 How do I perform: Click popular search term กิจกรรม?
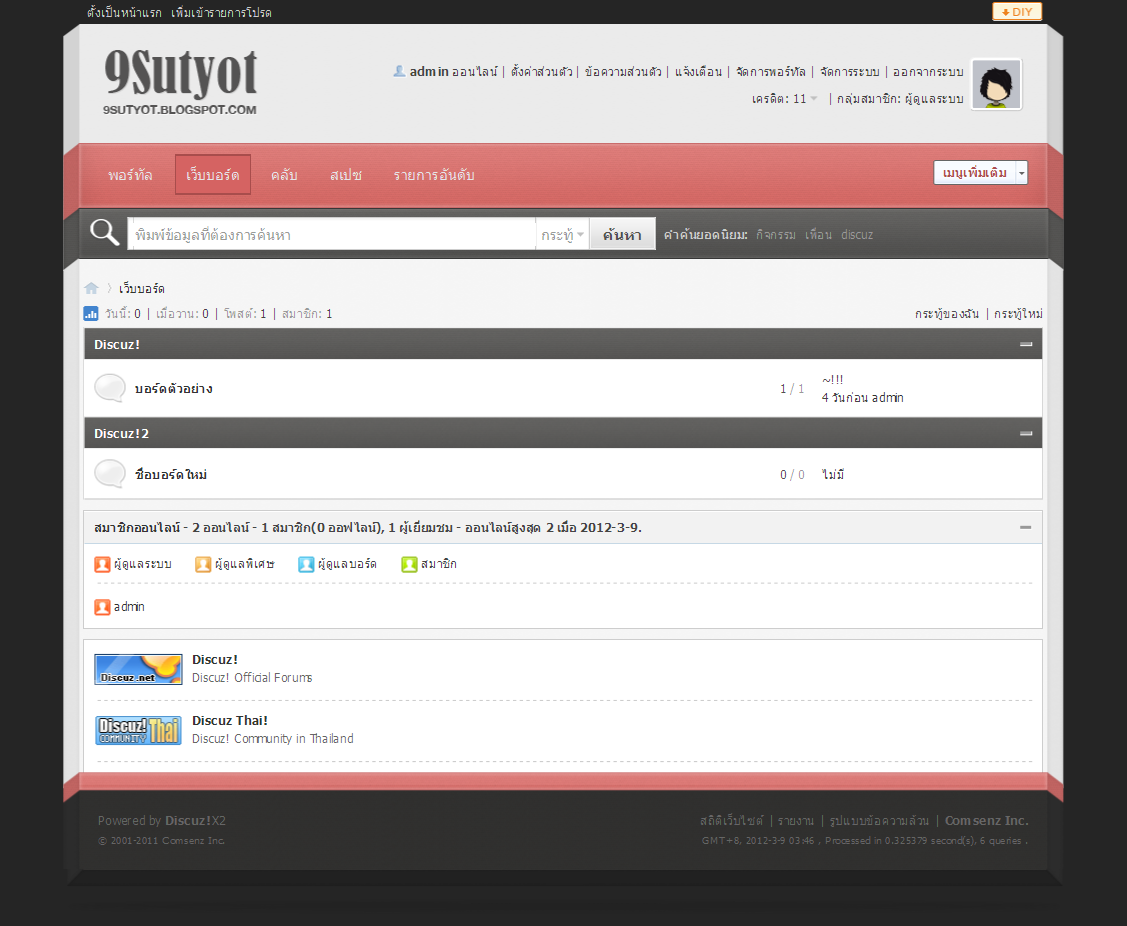(776, 234)
